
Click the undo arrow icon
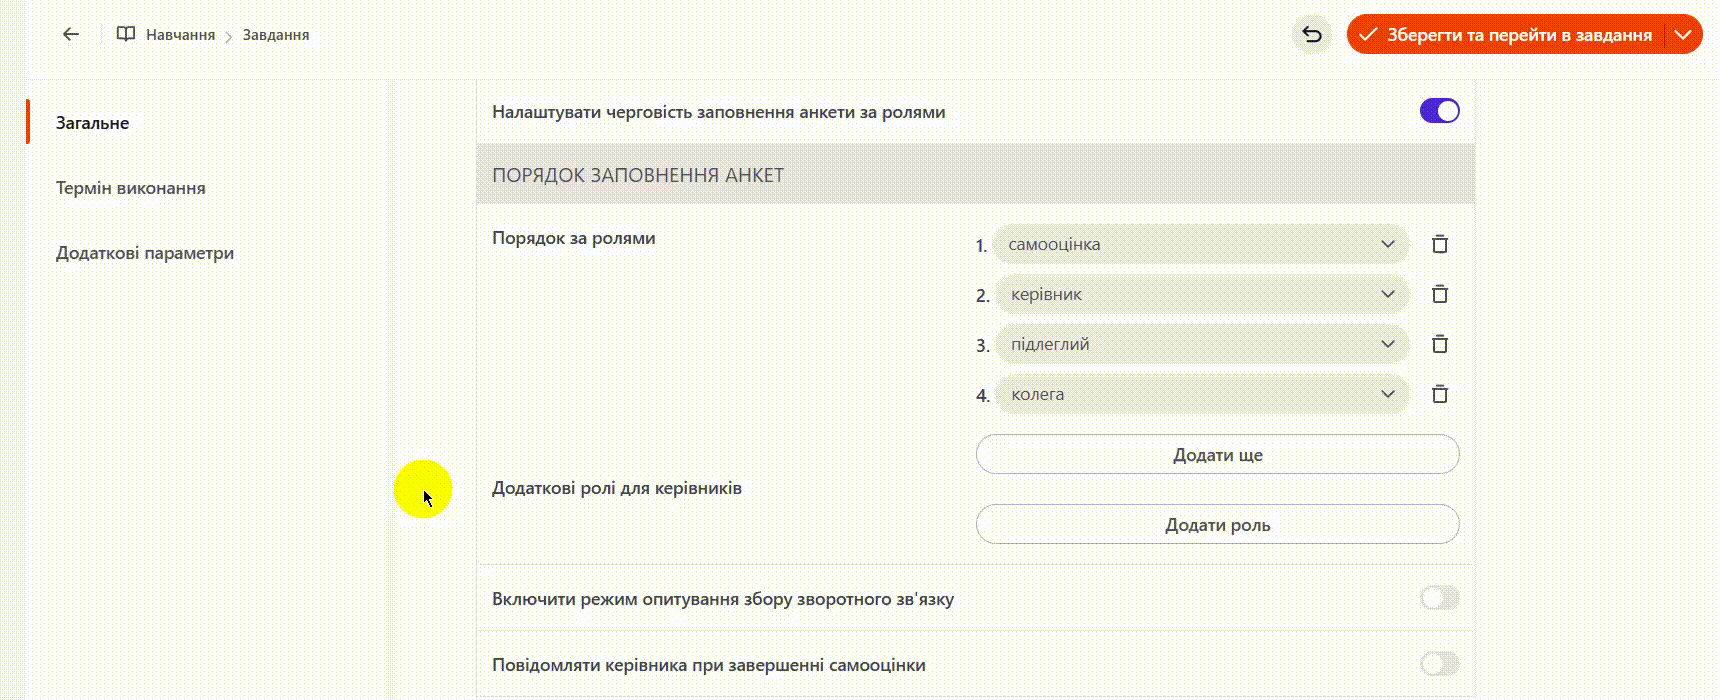pos(1312,35)
